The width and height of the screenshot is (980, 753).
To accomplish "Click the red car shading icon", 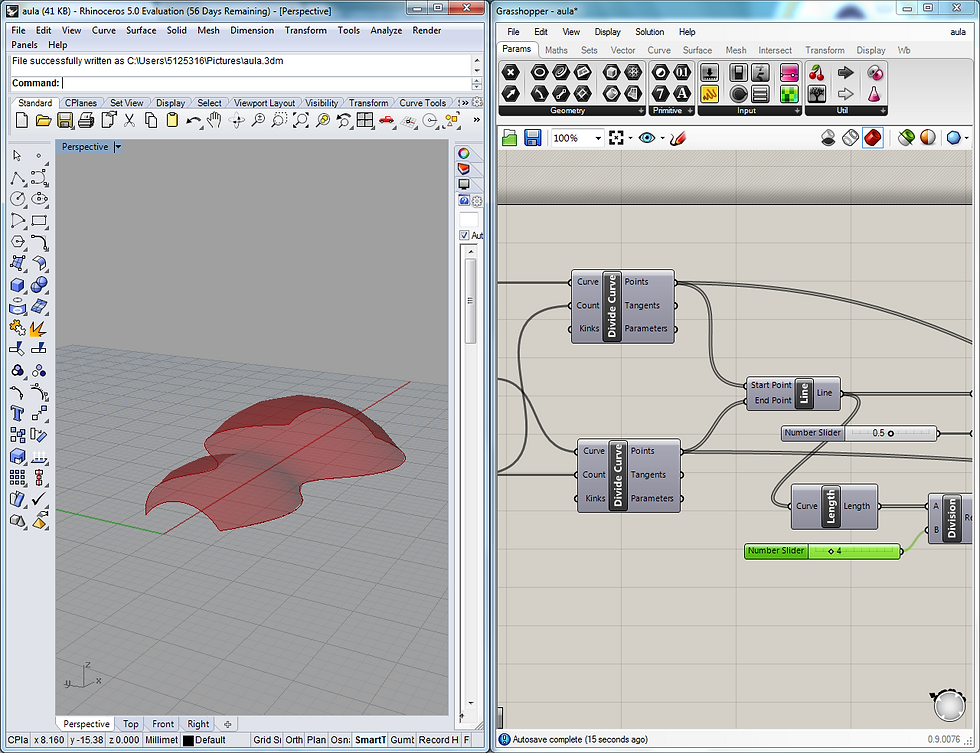I will click(x=387, y=121).
